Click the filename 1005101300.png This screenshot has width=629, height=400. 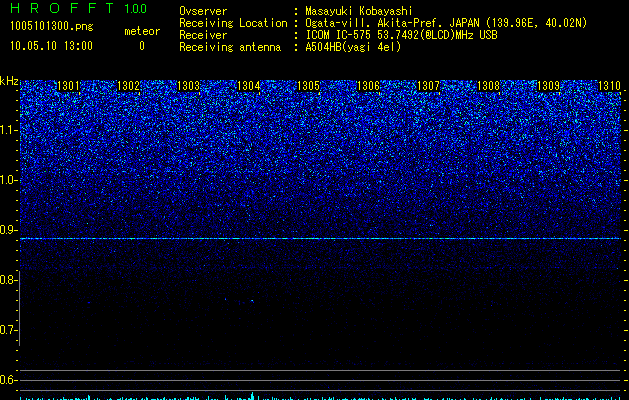click(52, 26)
